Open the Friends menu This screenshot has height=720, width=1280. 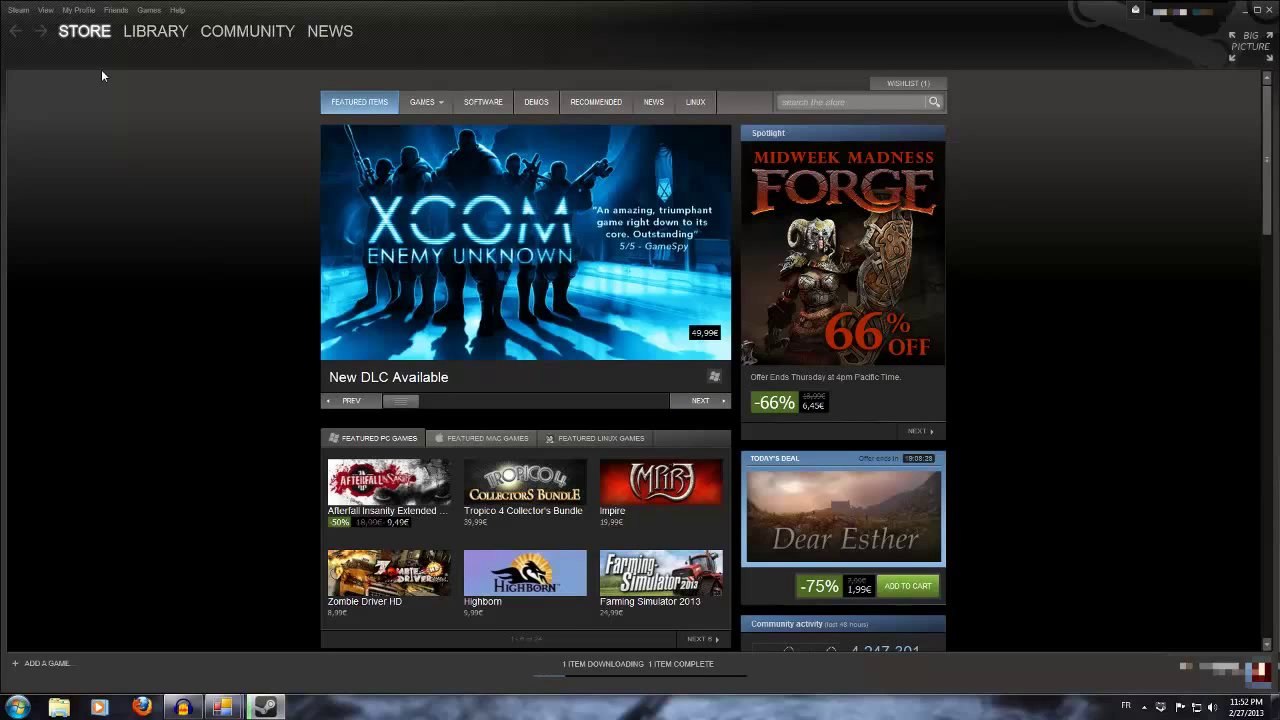116,10
